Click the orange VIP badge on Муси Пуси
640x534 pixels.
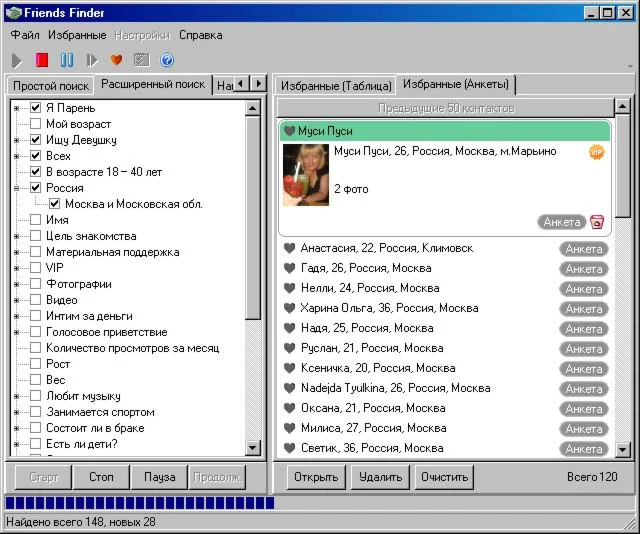tap(597, 152)
